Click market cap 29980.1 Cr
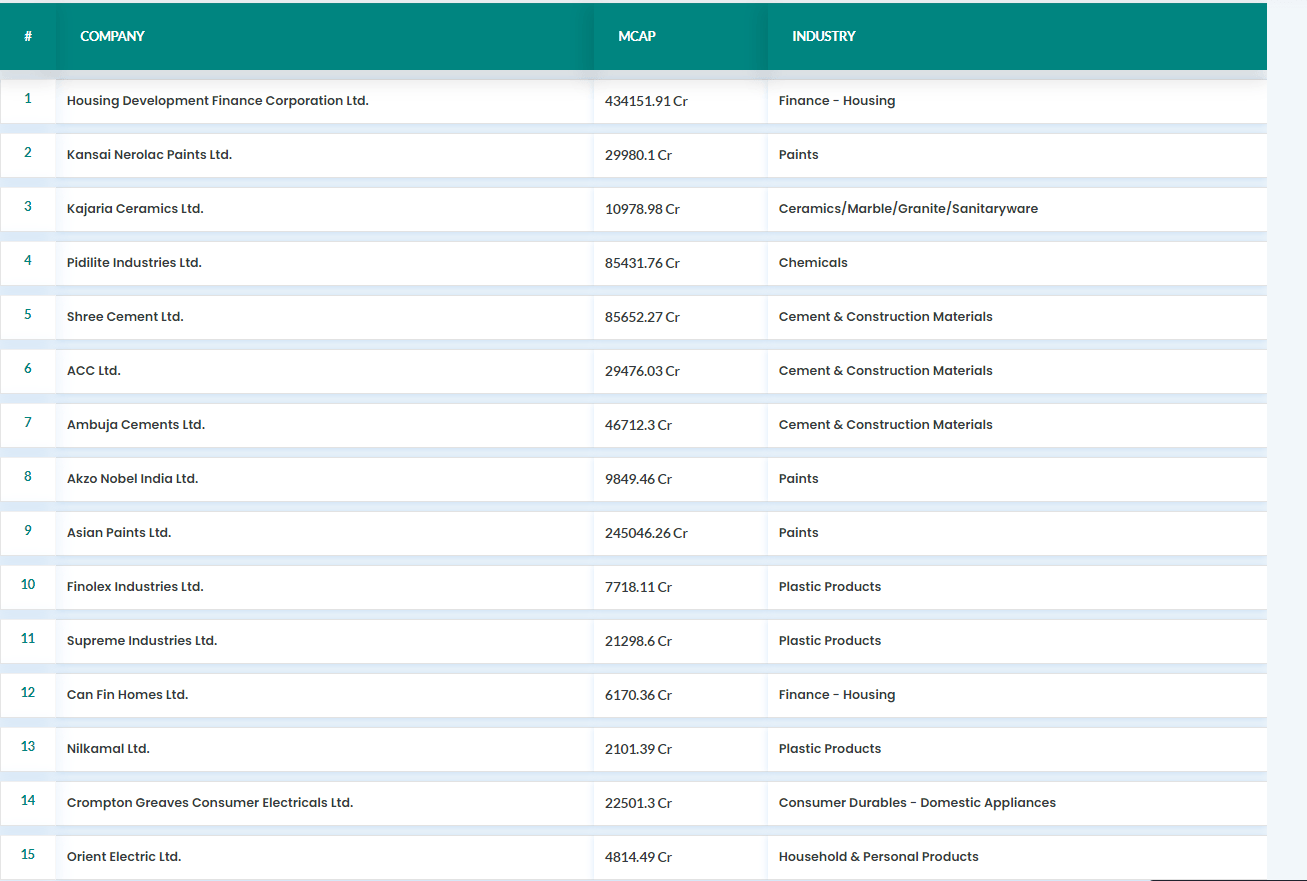1307x881 pixels. pos(638,155)
